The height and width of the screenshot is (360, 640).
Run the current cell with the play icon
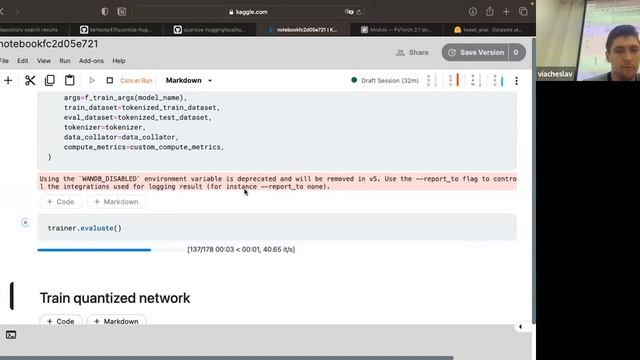92,80
